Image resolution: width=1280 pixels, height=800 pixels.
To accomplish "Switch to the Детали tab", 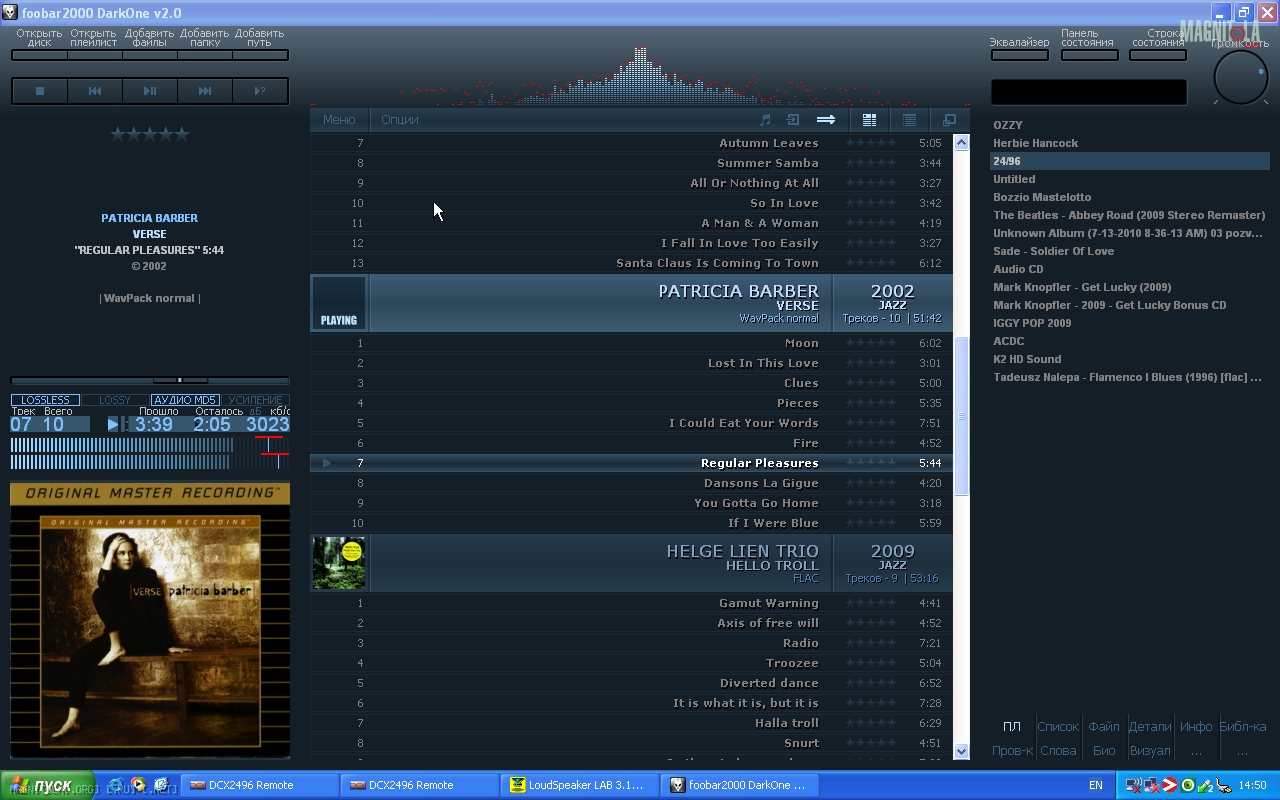I will coord(1150,727).
